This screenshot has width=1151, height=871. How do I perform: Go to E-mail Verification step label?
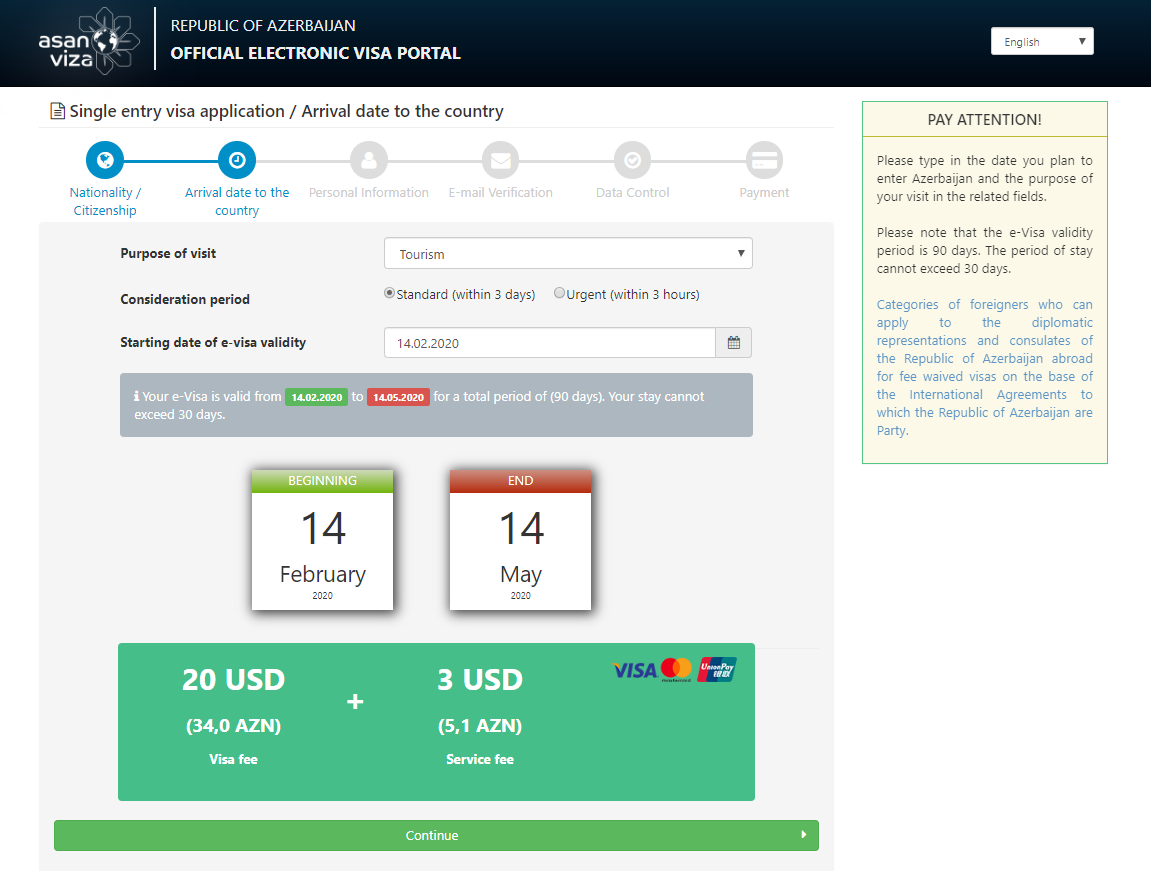pos(501,192)
